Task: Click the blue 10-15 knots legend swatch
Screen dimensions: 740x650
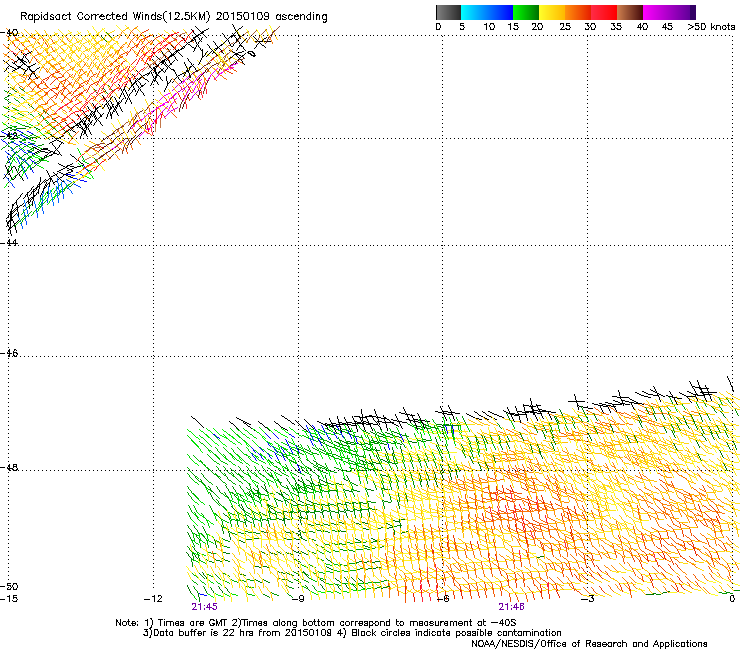Action: coord(500,12)
